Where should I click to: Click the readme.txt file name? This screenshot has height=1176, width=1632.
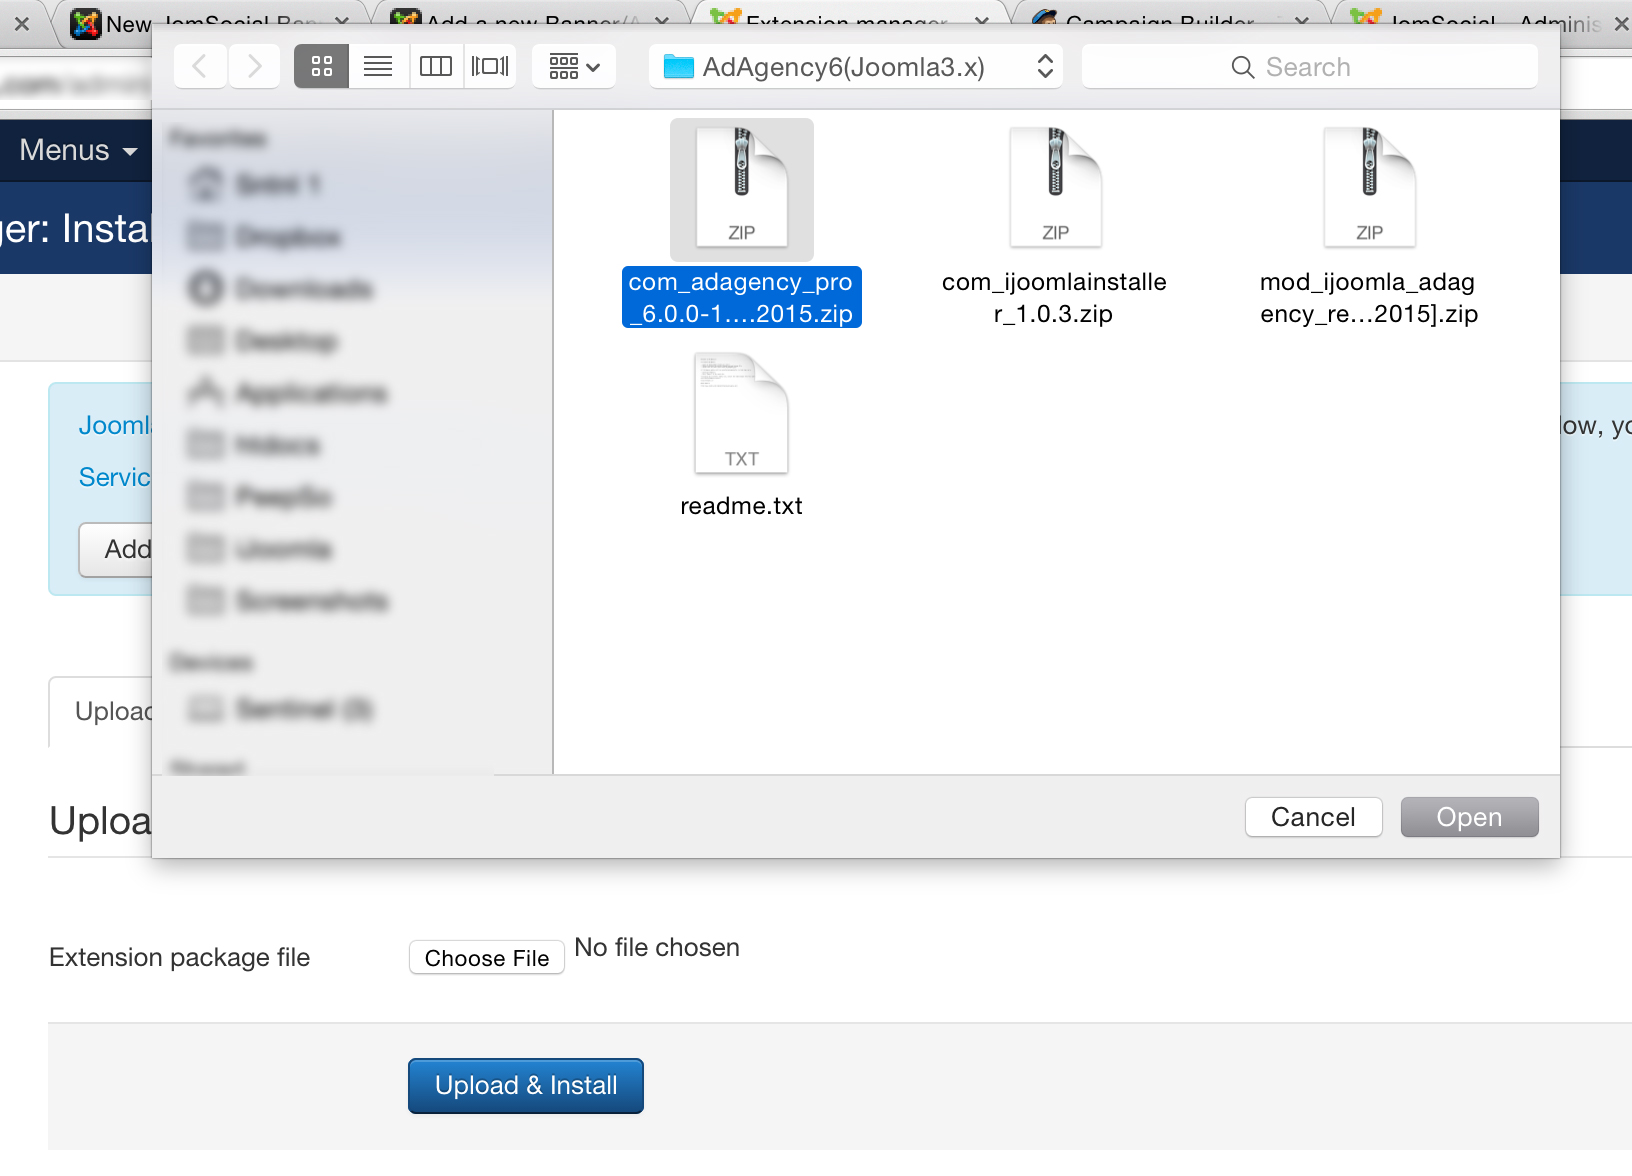(x=741, y=506)
